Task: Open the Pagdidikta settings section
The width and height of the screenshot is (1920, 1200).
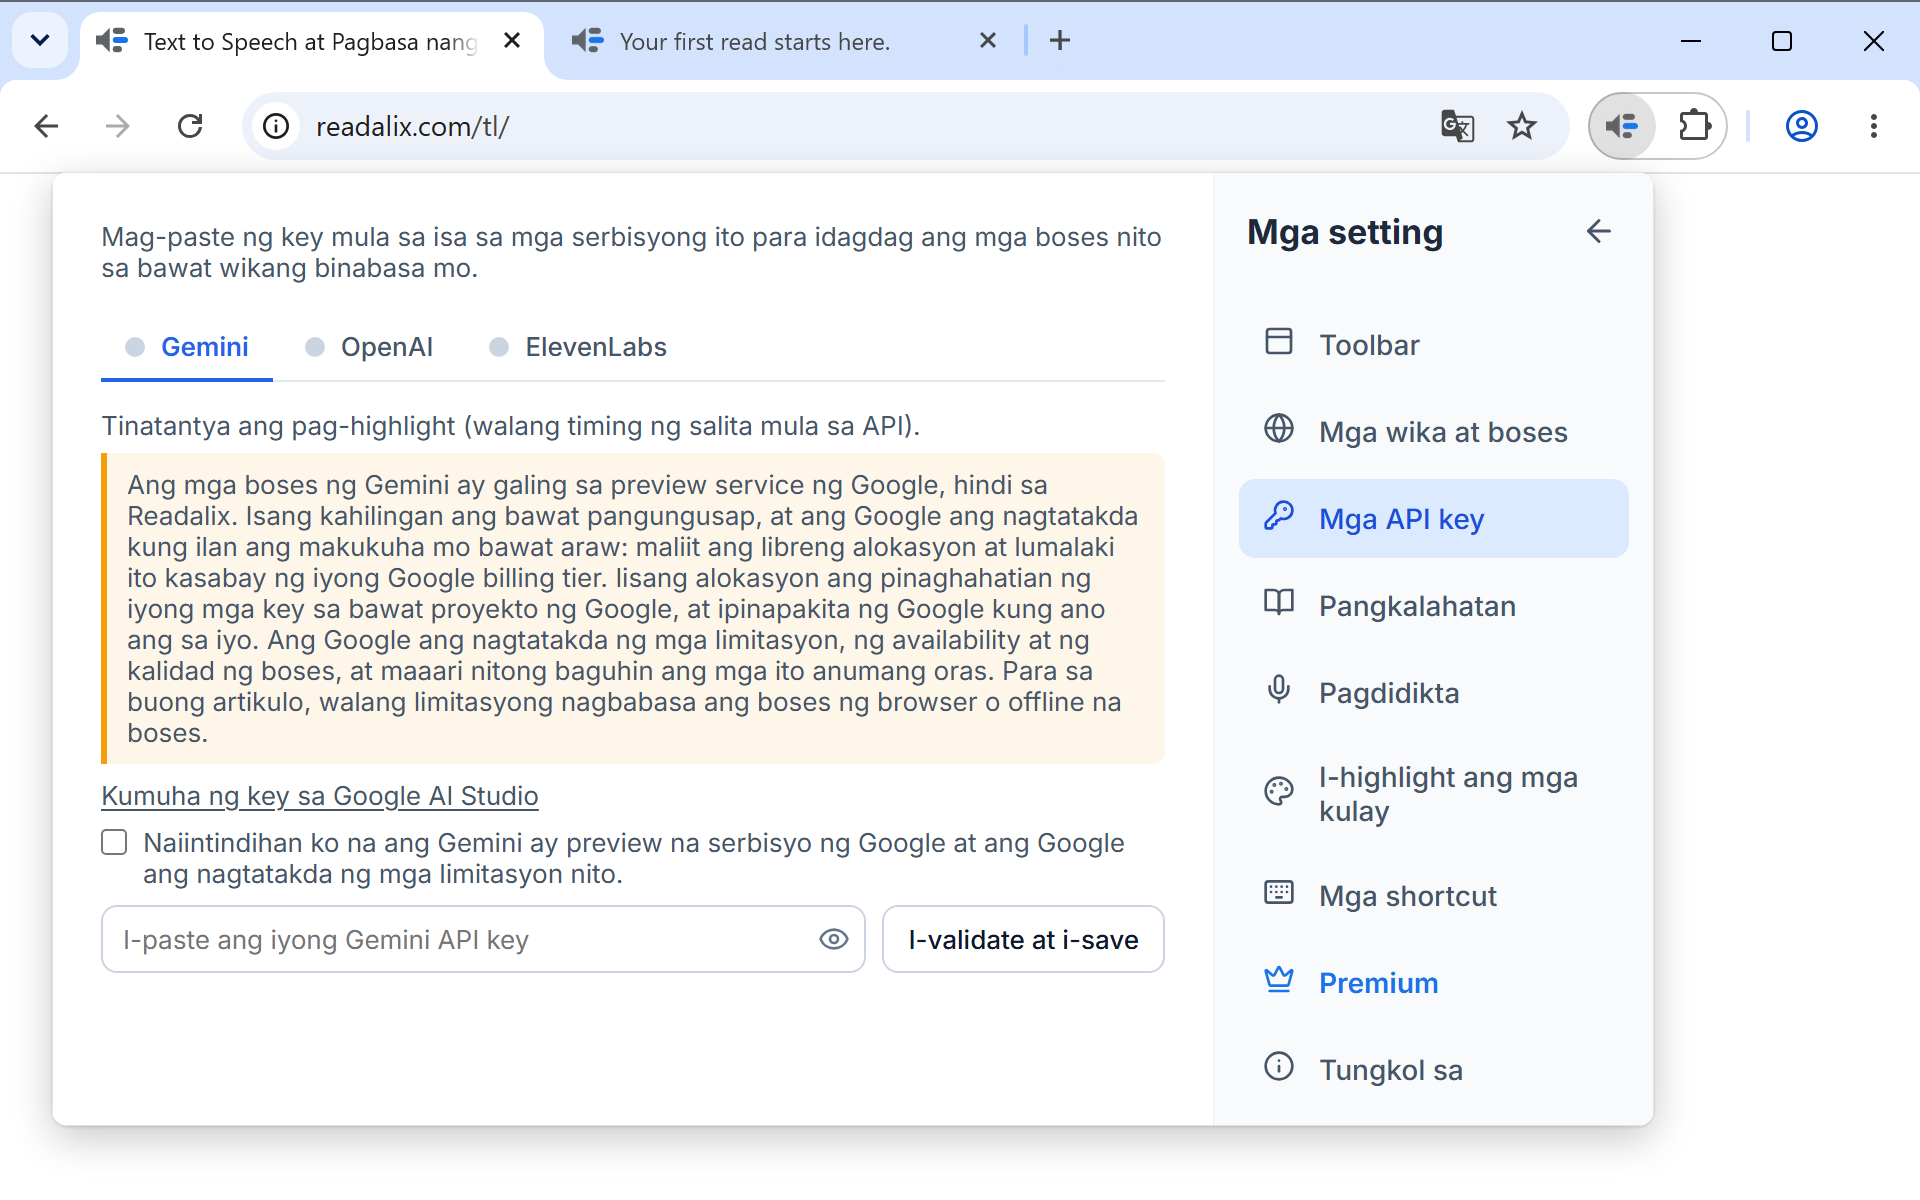Action: (1433, 693)
